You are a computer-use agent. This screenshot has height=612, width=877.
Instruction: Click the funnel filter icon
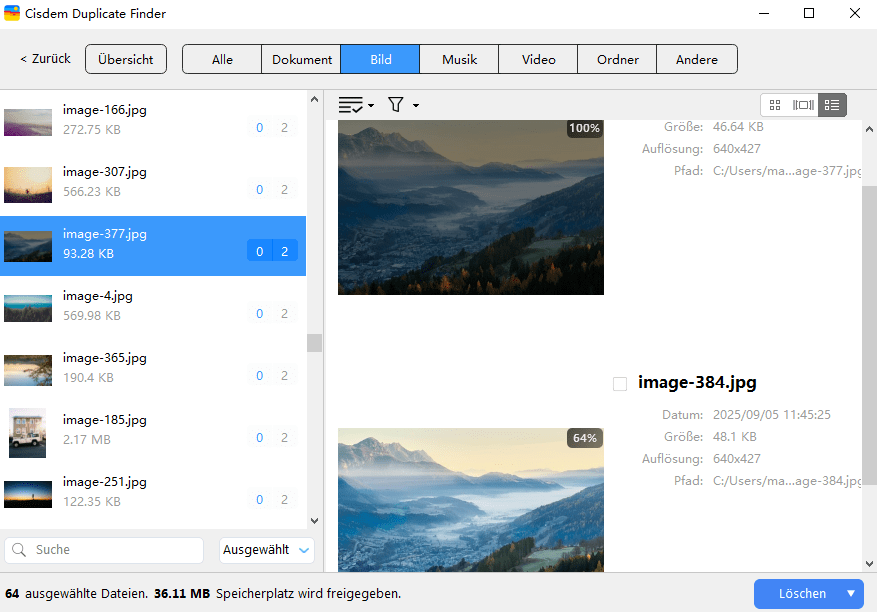coord(396,105)
